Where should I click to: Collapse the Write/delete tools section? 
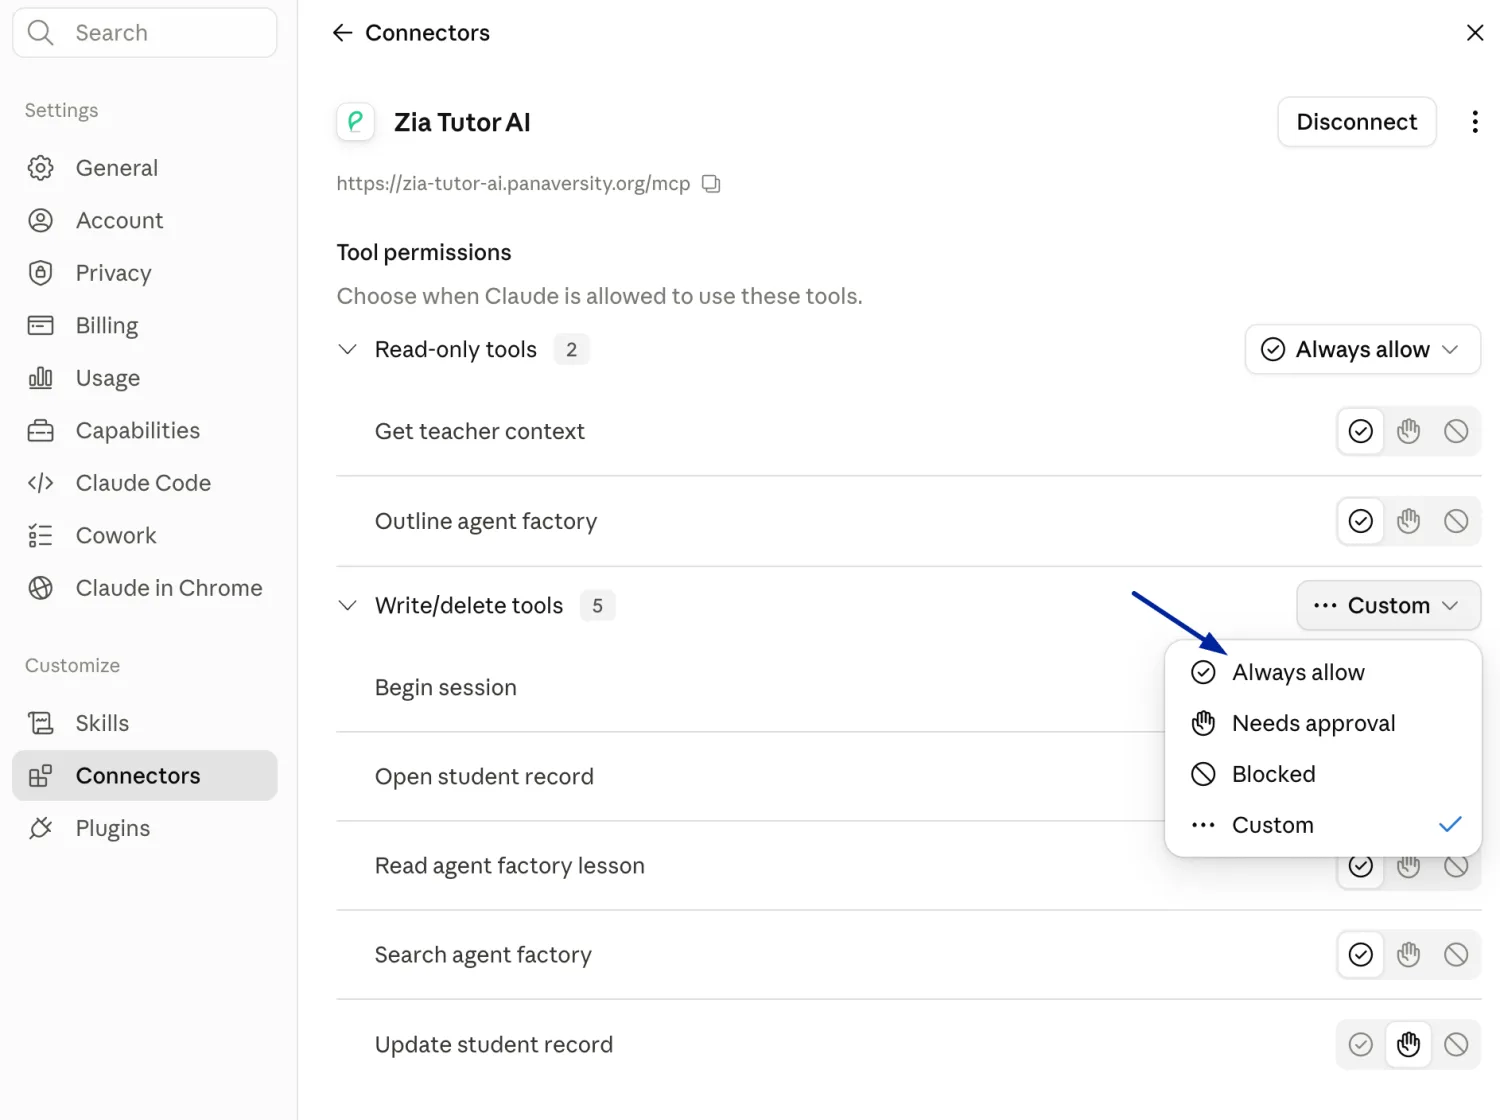click(347, 606)
